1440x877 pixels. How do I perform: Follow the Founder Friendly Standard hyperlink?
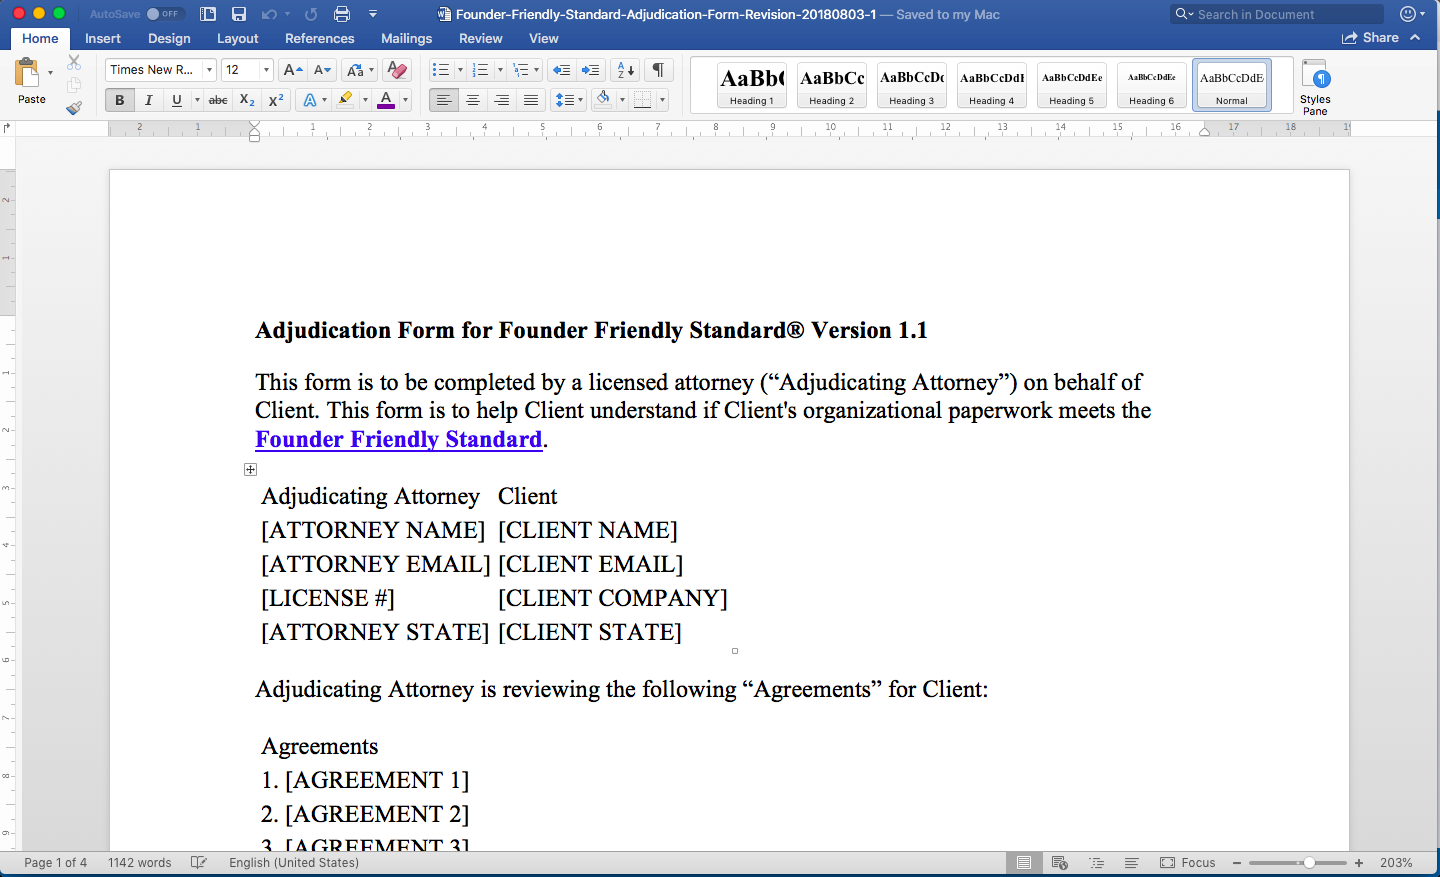[398, 439]
